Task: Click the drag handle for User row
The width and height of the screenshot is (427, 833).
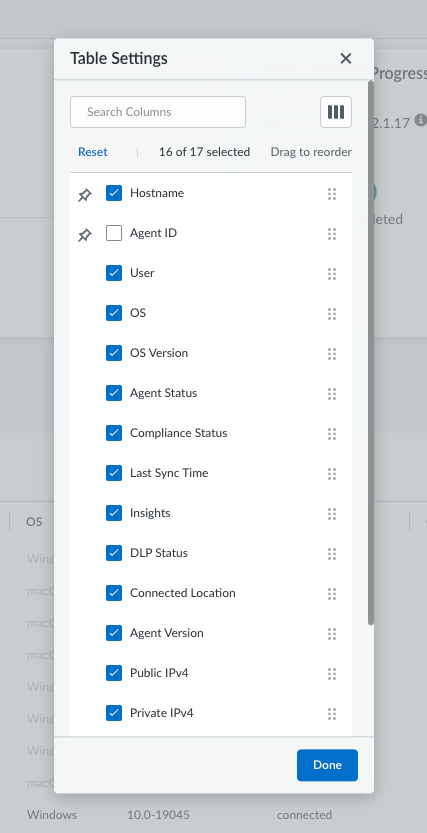Action: coord(332,274)
